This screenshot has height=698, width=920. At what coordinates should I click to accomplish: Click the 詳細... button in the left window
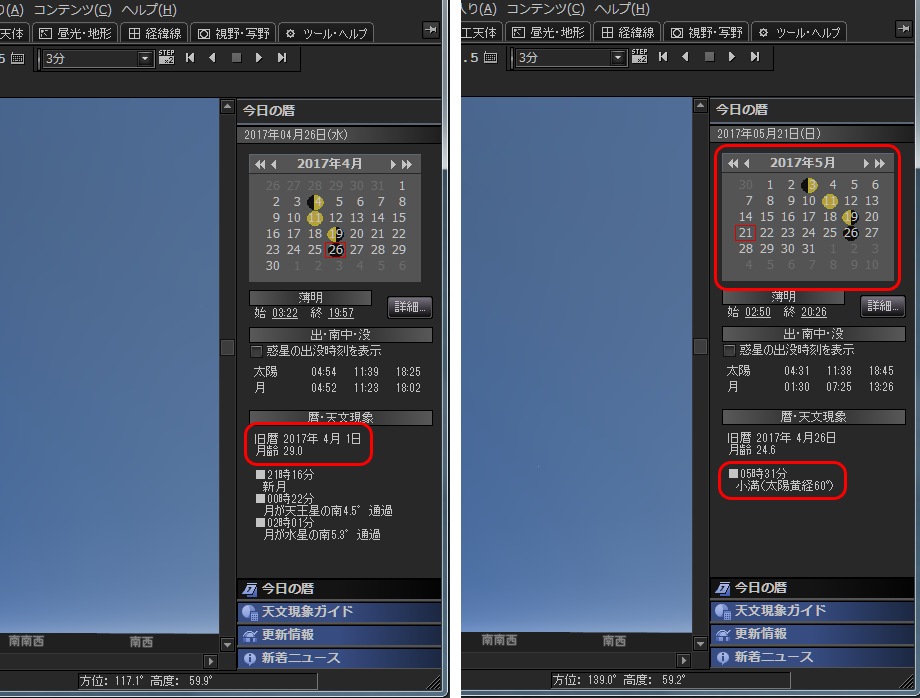pos(410,307)
